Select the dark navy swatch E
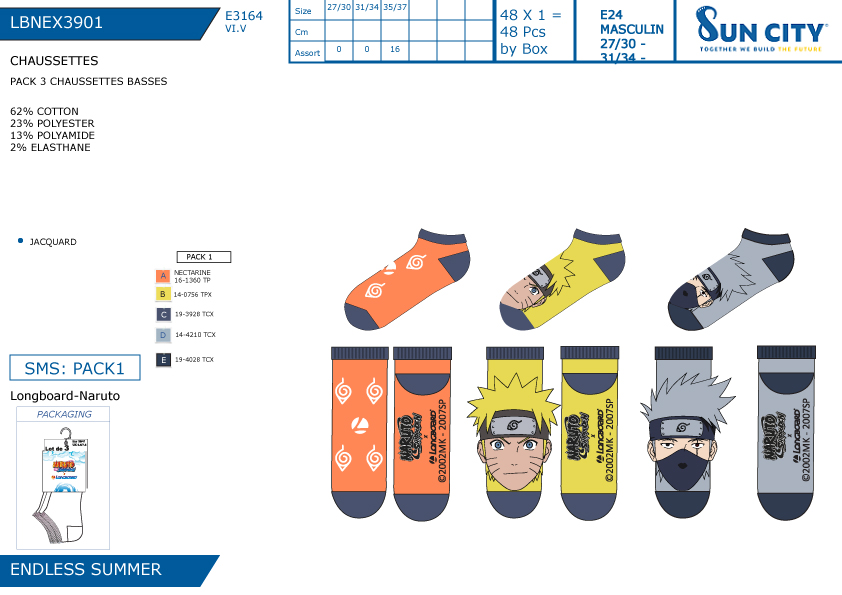Image resolution: width=842 pixels, height=595 pixels. 163,360
